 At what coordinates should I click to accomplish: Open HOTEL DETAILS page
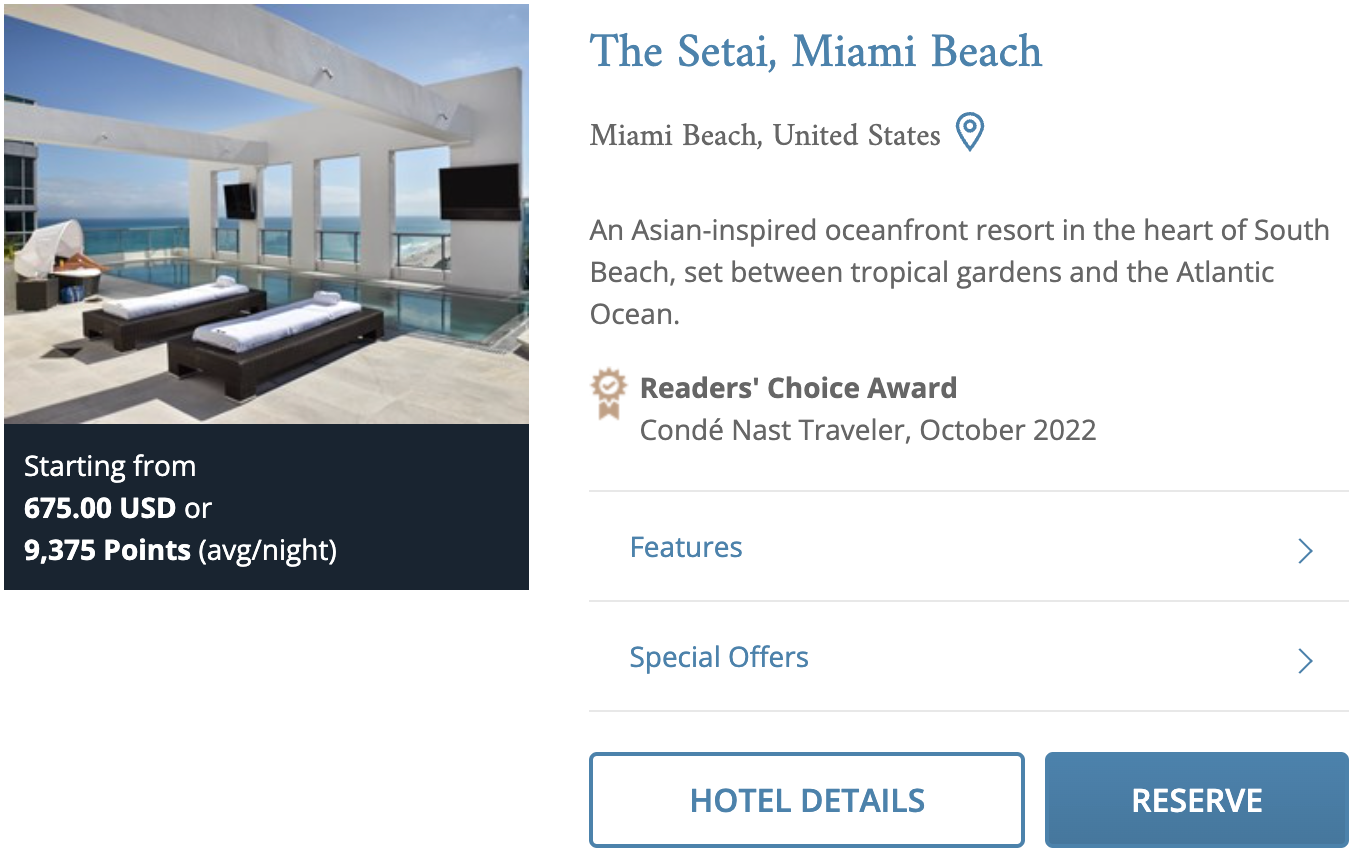click(807, 799)
